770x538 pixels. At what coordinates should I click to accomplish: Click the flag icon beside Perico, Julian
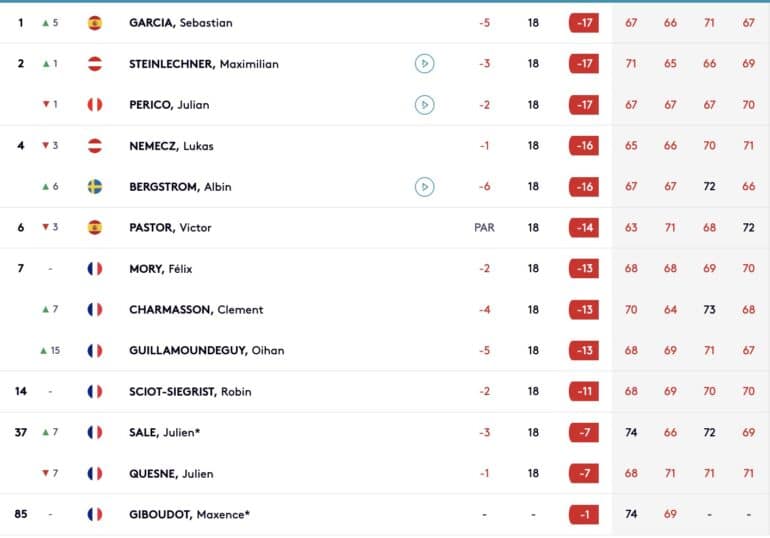pos(95,105)
